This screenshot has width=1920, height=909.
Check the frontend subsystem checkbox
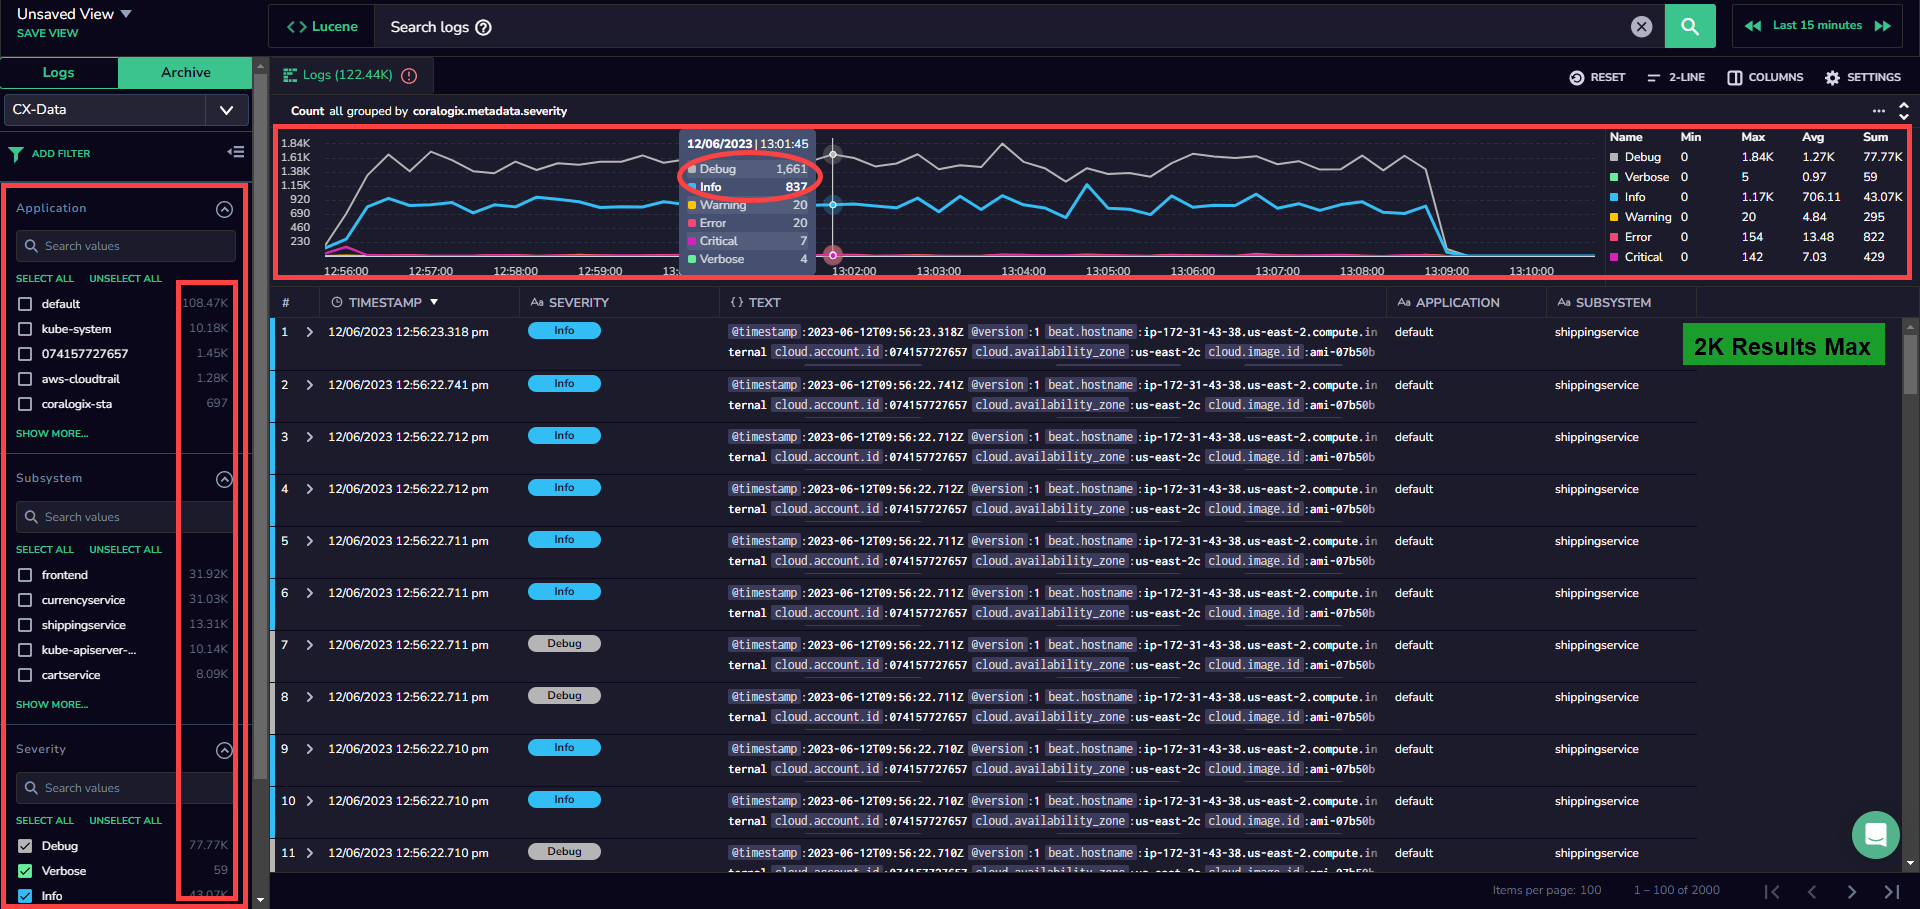[25, 575]
